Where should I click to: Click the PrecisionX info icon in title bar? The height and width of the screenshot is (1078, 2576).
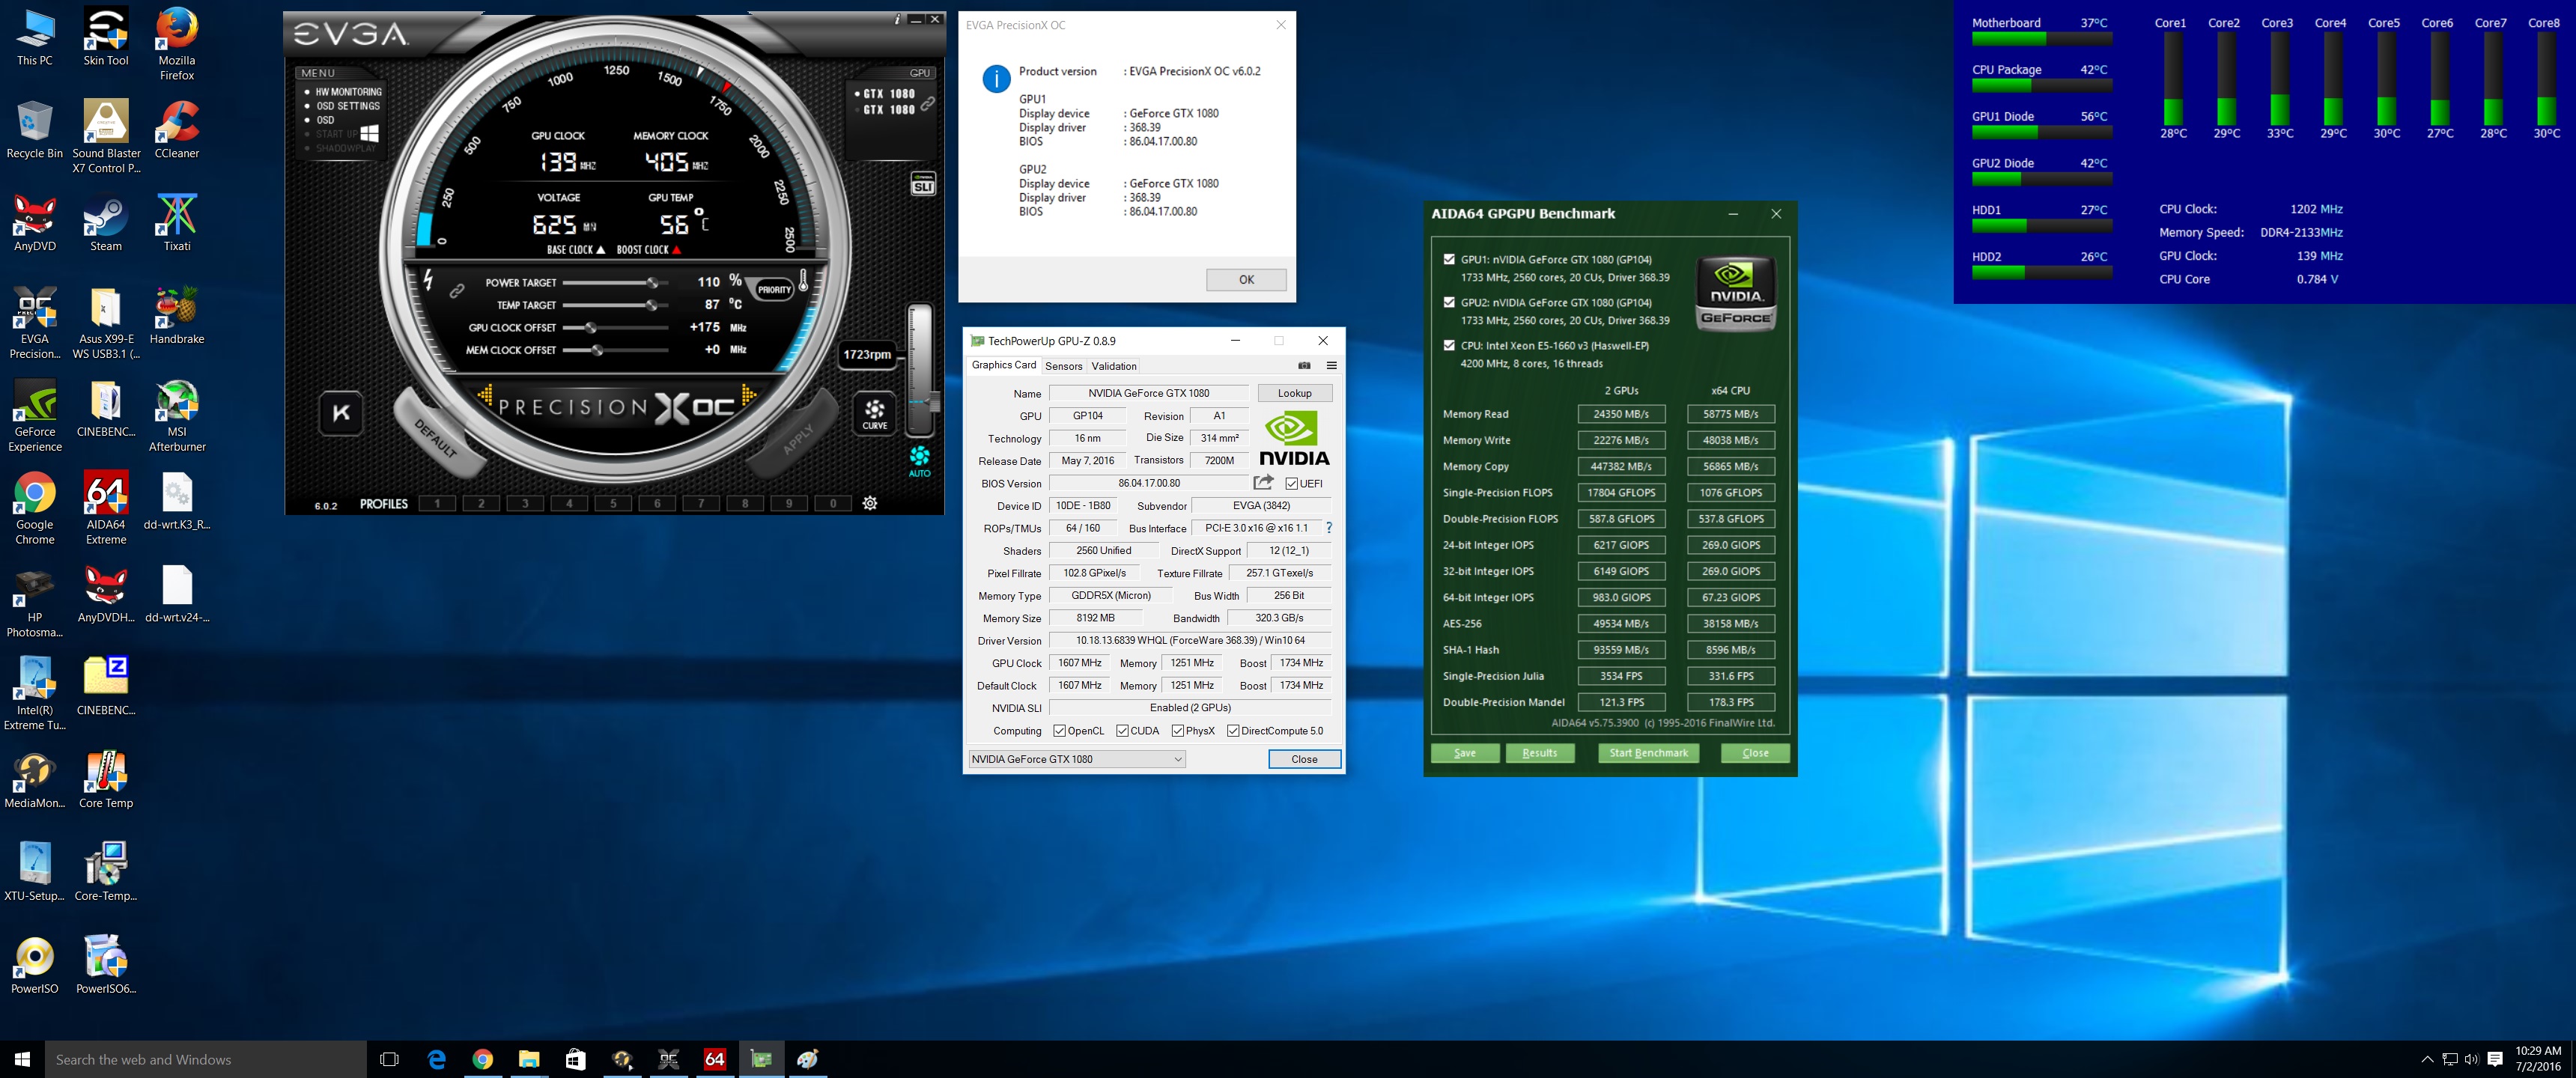897,19
